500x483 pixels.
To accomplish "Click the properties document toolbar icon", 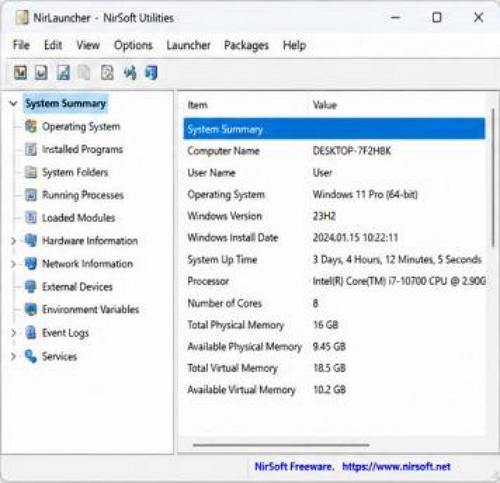I will (107, 73).
